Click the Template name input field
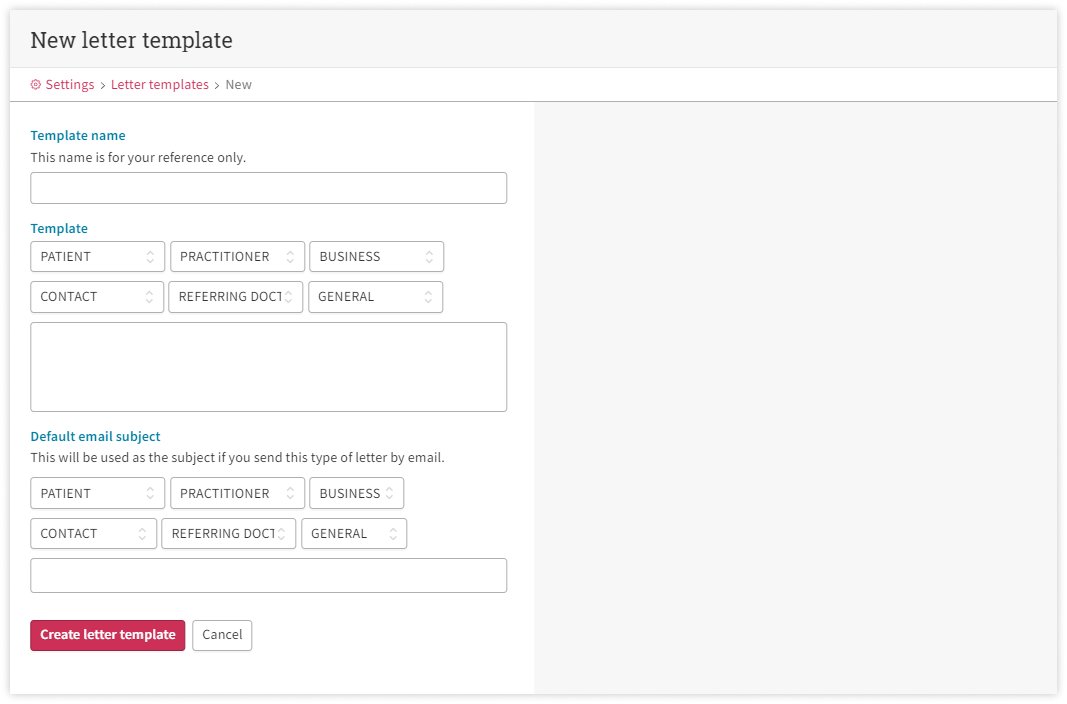This screenshot has width=1067, height=704. [268, 188]
